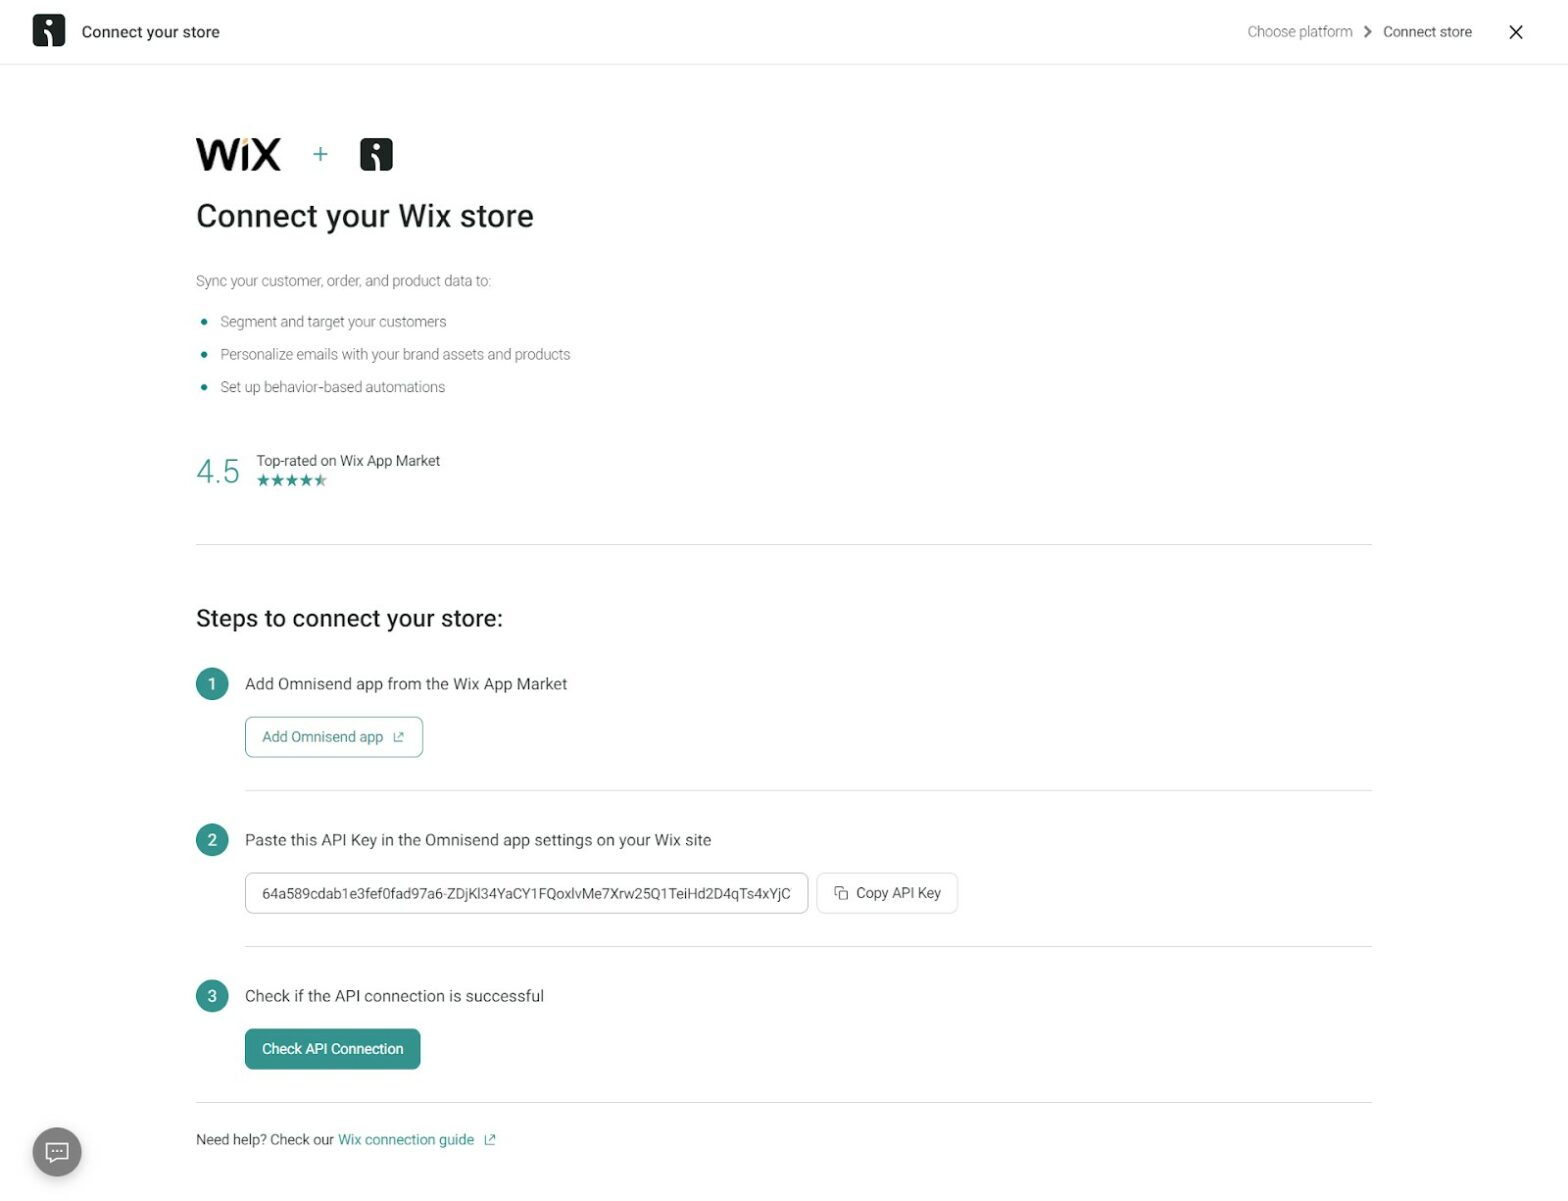Click the Add Omnisend app button
Viewport: 1568px width, 1201px height.
point(333,736)
